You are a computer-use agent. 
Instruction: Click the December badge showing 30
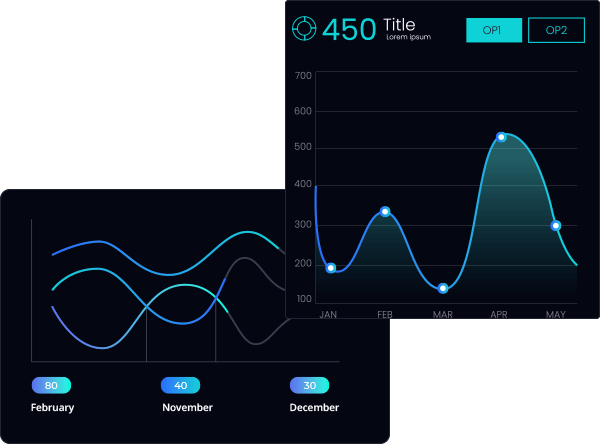(309, 386)
